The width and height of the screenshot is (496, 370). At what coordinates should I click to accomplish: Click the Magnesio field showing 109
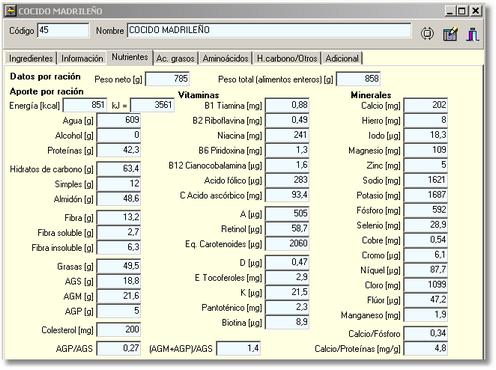pos(426,150)
